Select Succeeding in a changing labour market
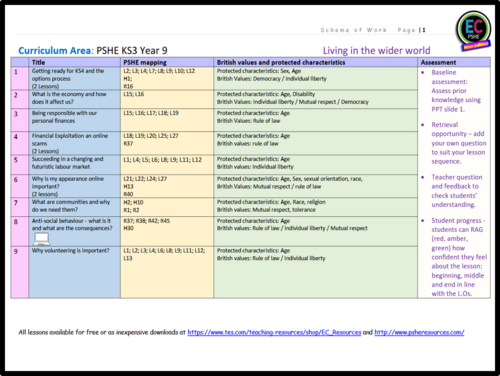 [x=68, y=163]
